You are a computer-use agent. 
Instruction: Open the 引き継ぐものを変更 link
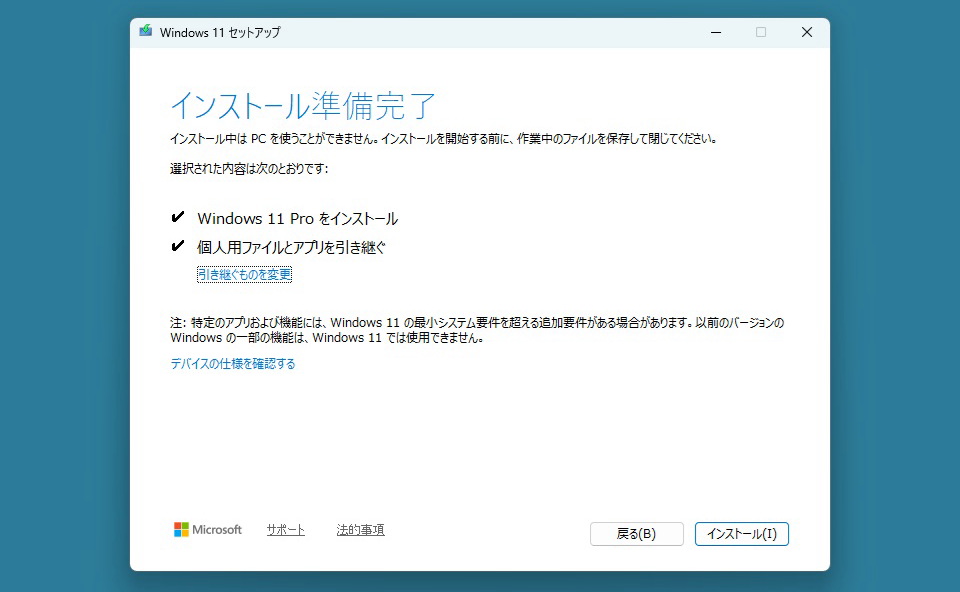[x=244, y=274]
